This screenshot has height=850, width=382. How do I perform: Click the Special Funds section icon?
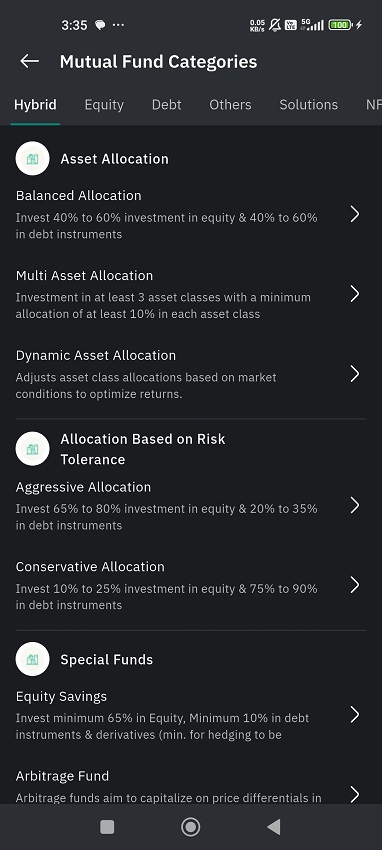pyautogui.click(x=33, y=659)
